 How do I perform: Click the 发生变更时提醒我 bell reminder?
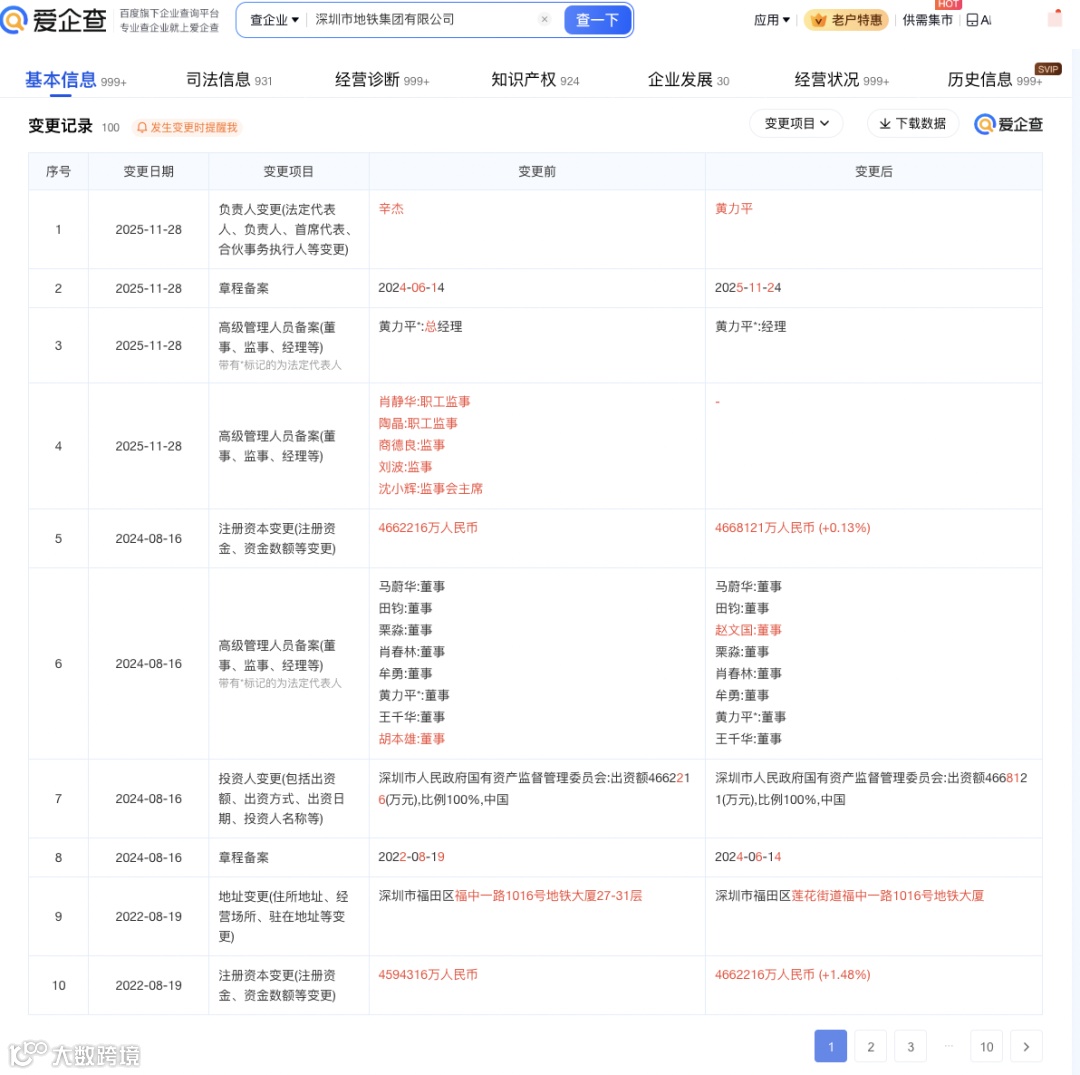point(187,127)
